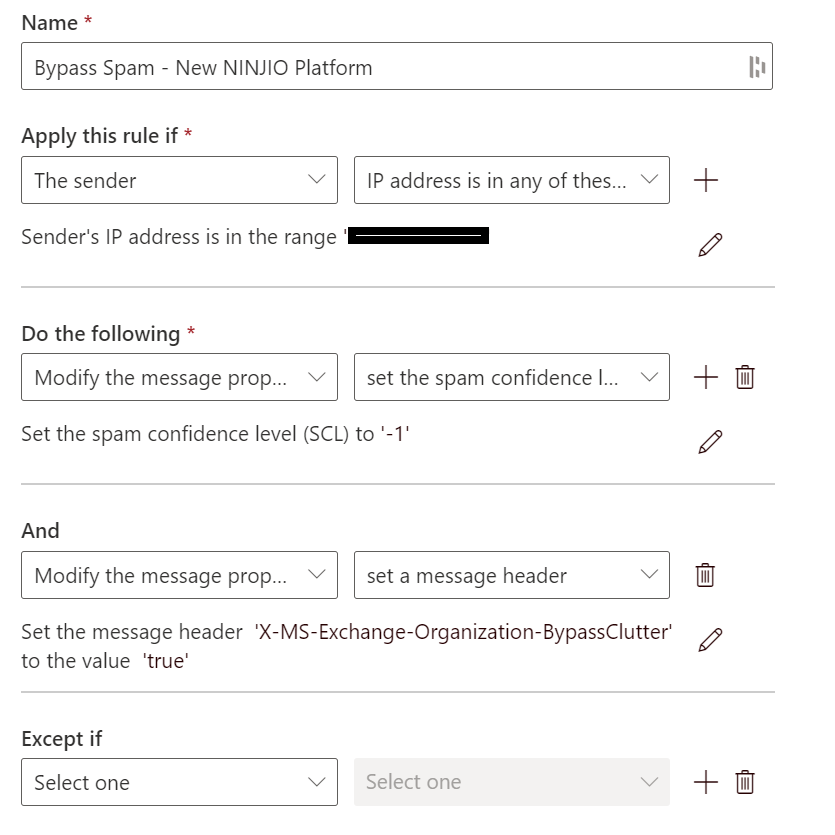Add another action using plus icon
835x835 pixels.
pyautogui.click(x=706, y=378)
